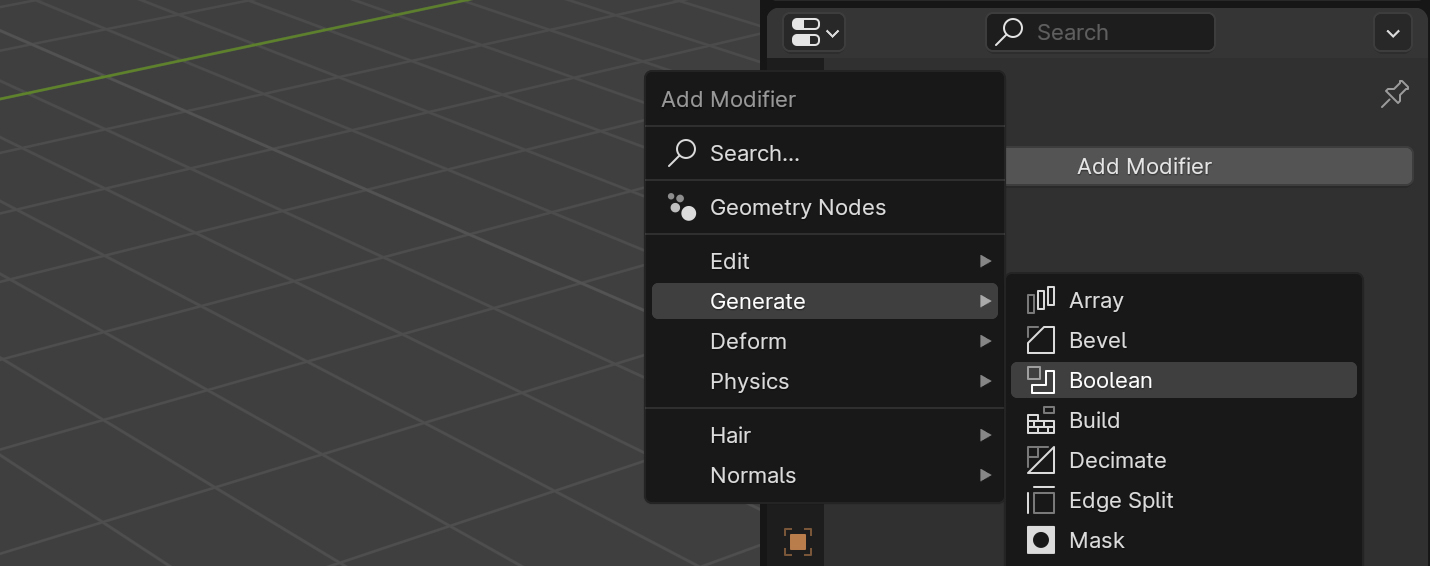Click the Decimate modifier icon

1041,460
